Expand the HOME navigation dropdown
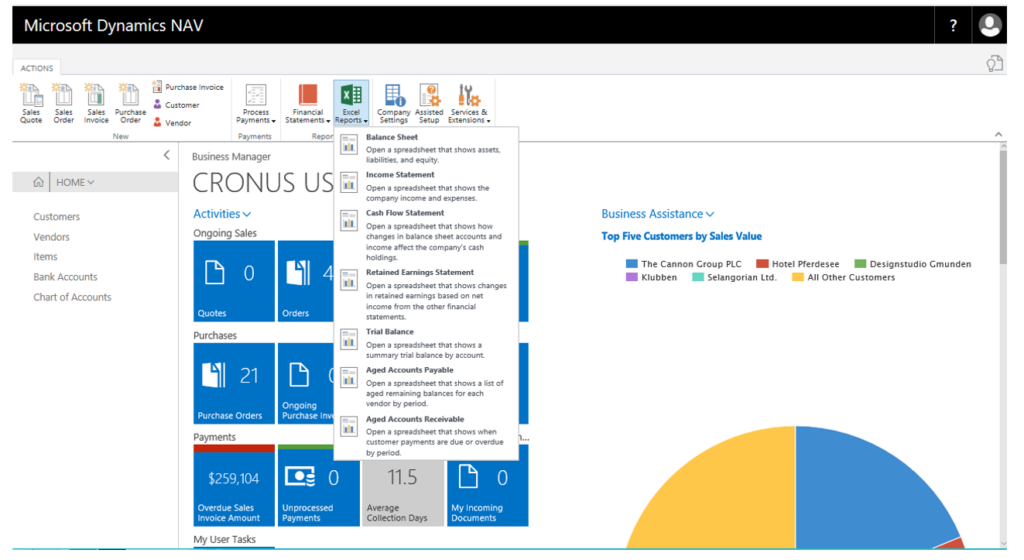Screen dimensions: 1024x560 75,182
